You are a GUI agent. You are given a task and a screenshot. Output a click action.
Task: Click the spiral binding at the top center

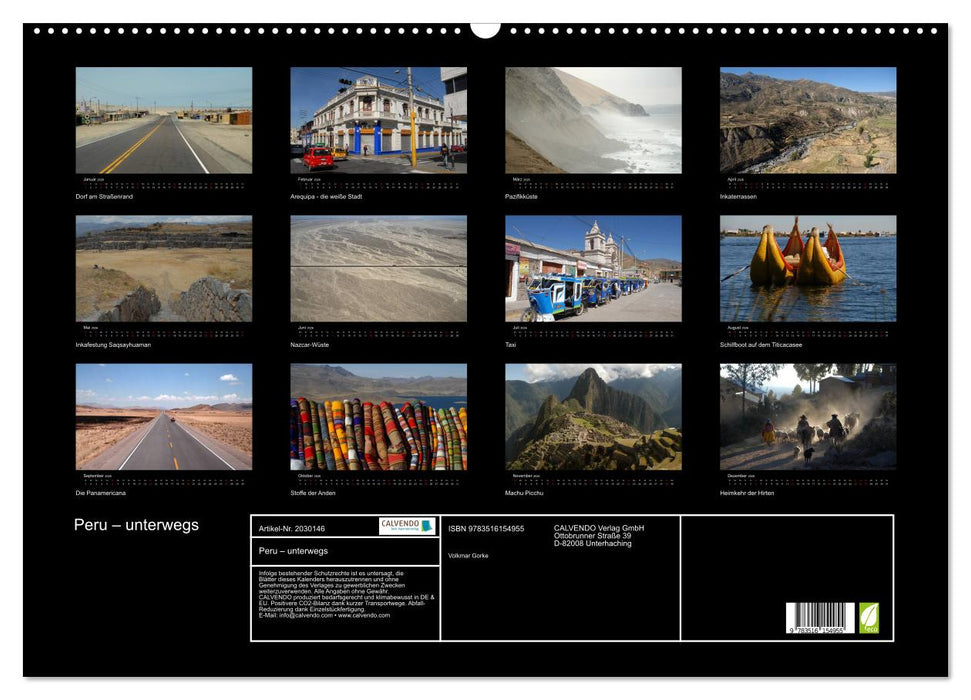point(486,28)
